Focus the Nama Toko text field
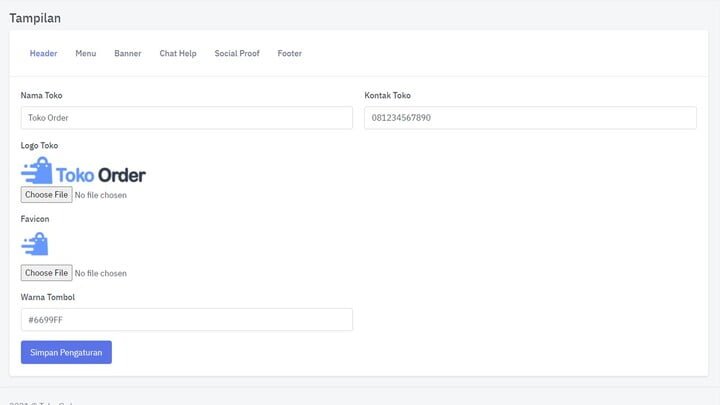Viewport: 720px width, 405px height. [187, 118]
